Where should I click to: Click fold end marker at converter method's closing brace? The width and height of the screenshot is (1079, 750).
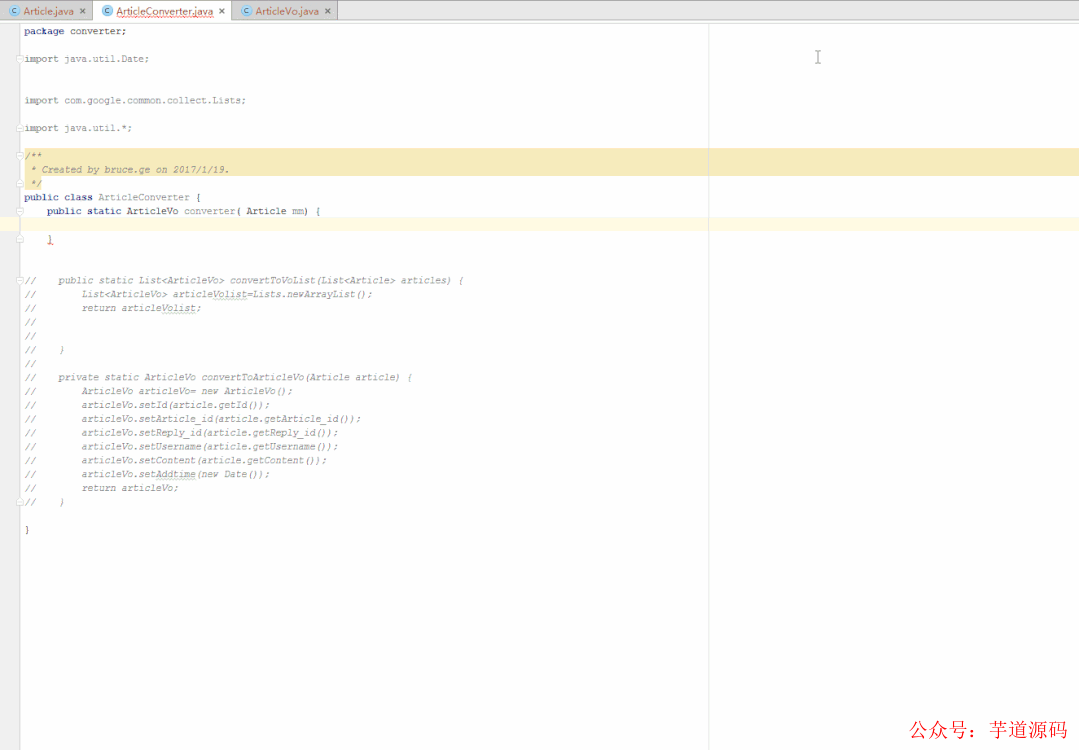[20, 239]
